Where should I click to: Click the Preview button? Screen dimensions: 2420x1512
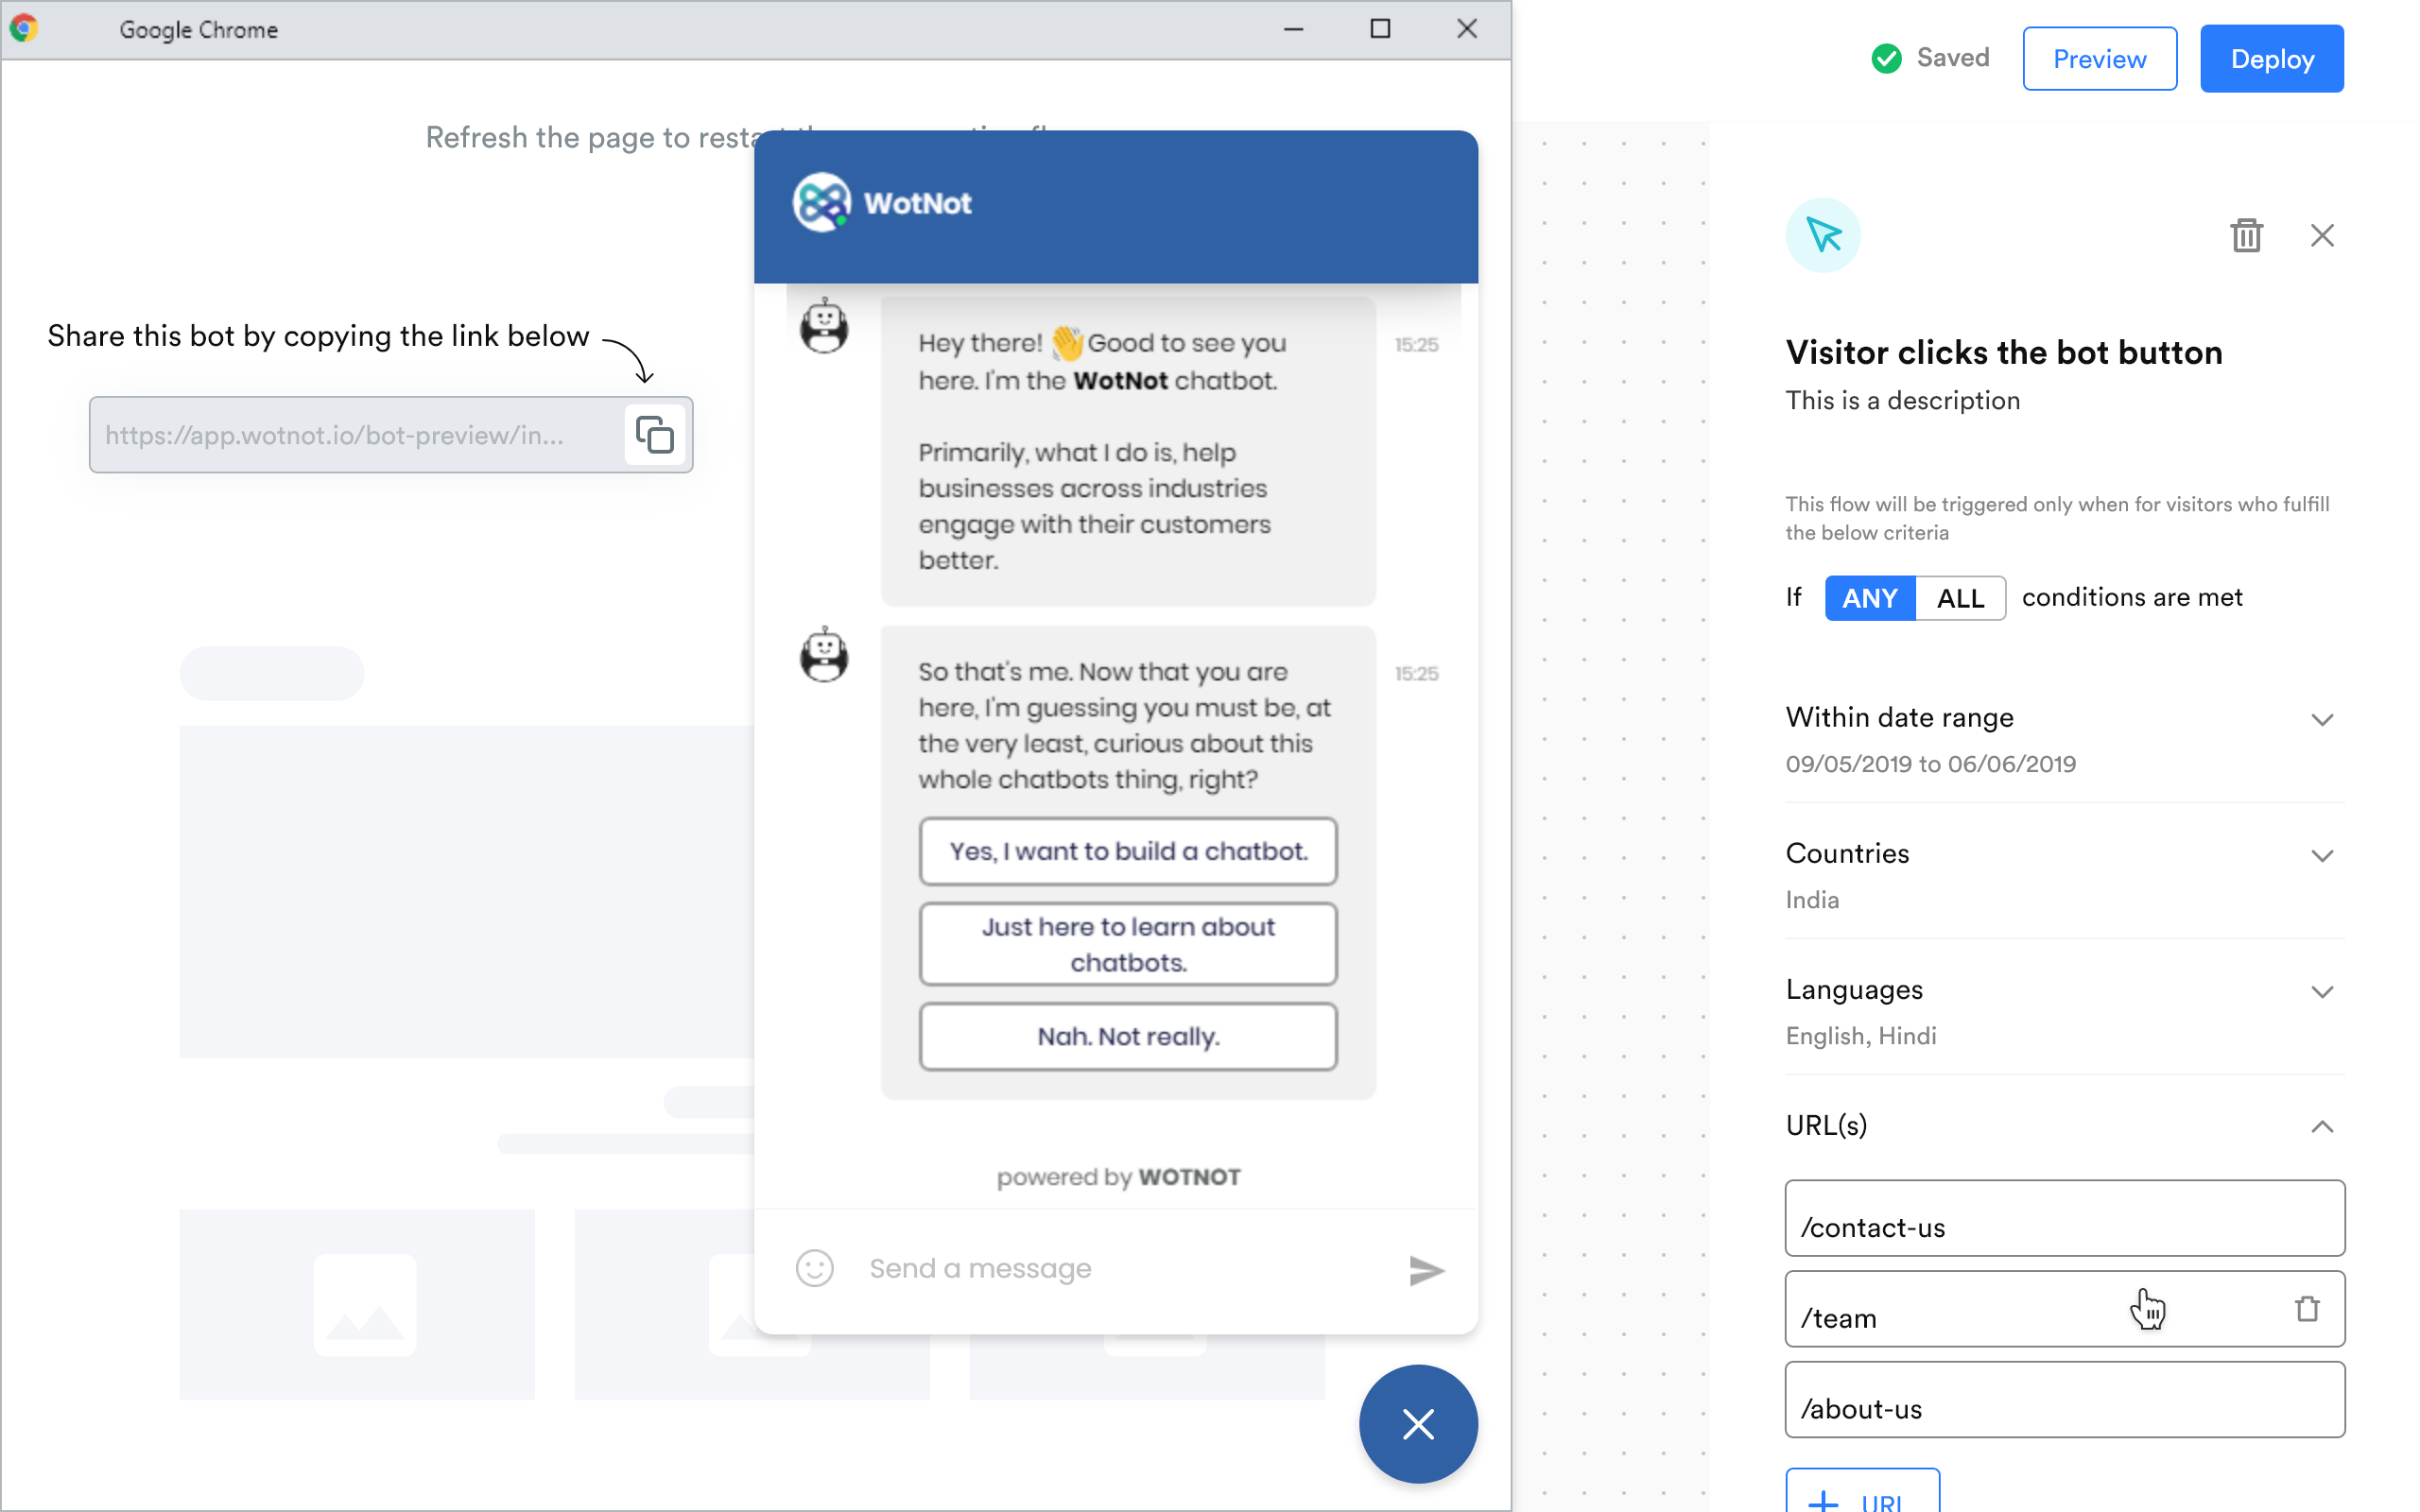tap(2099, 59)
